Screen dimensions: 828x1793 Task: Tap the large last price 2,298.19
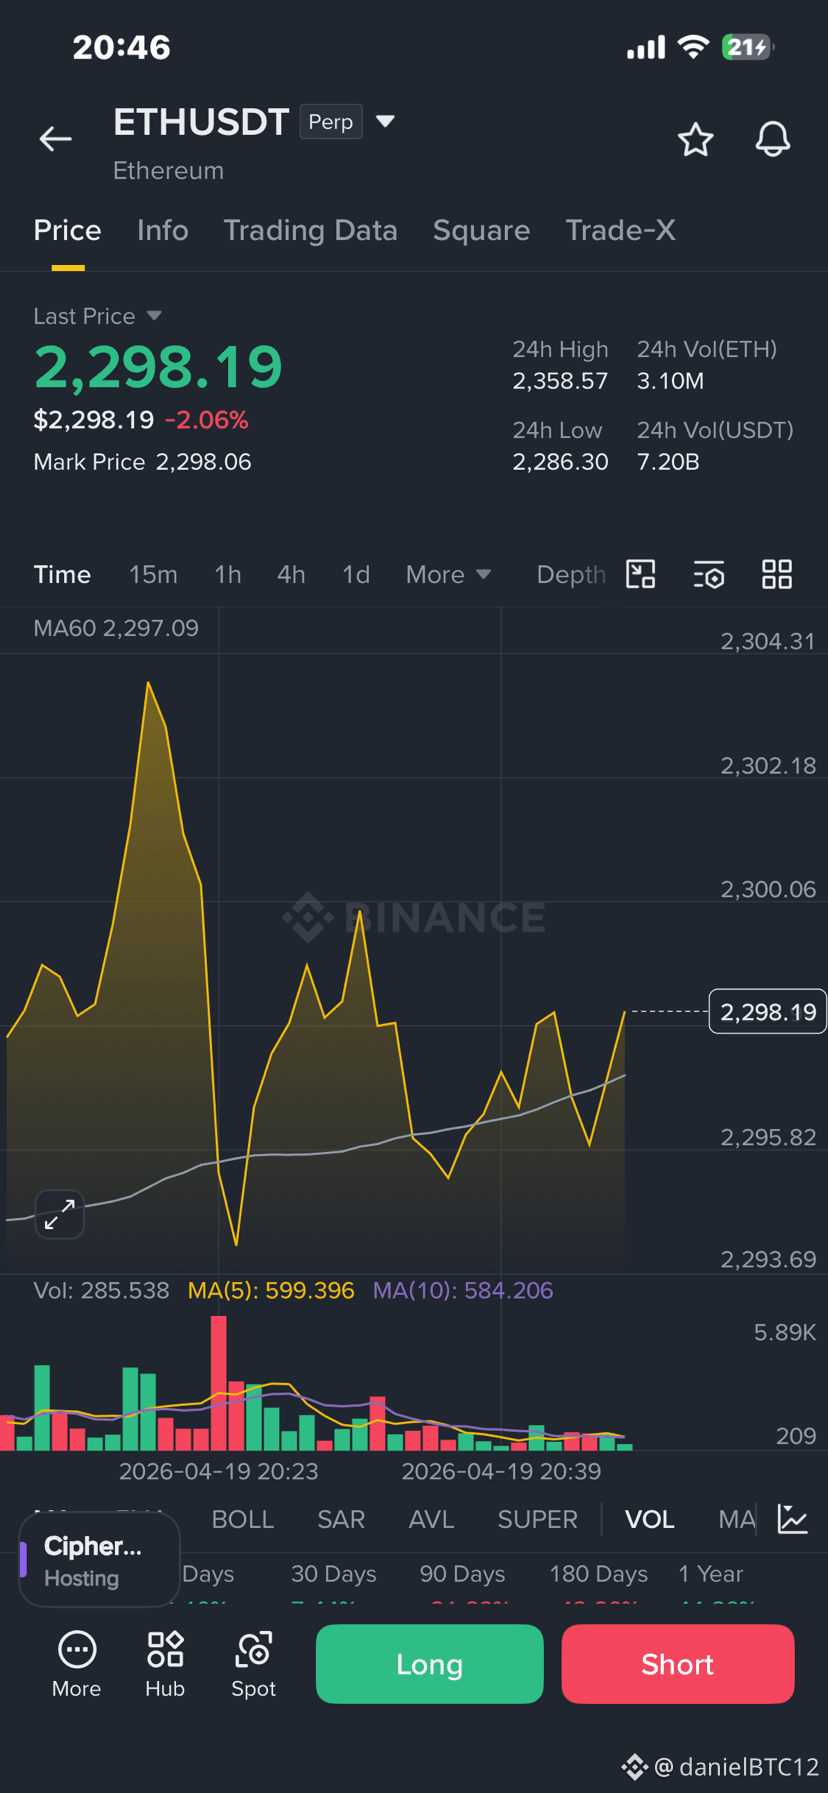[x=159, y=367]
